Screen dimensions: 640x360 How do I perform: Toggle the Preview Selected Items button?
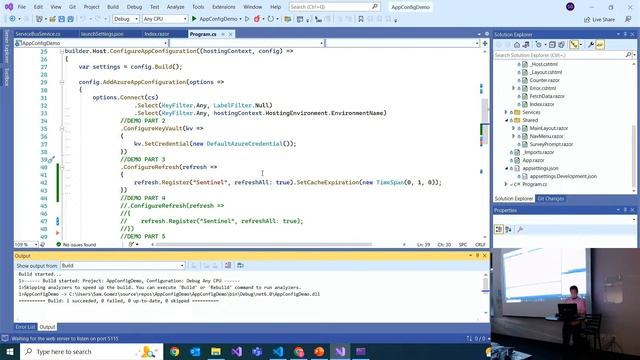click(x=600, y=45)
